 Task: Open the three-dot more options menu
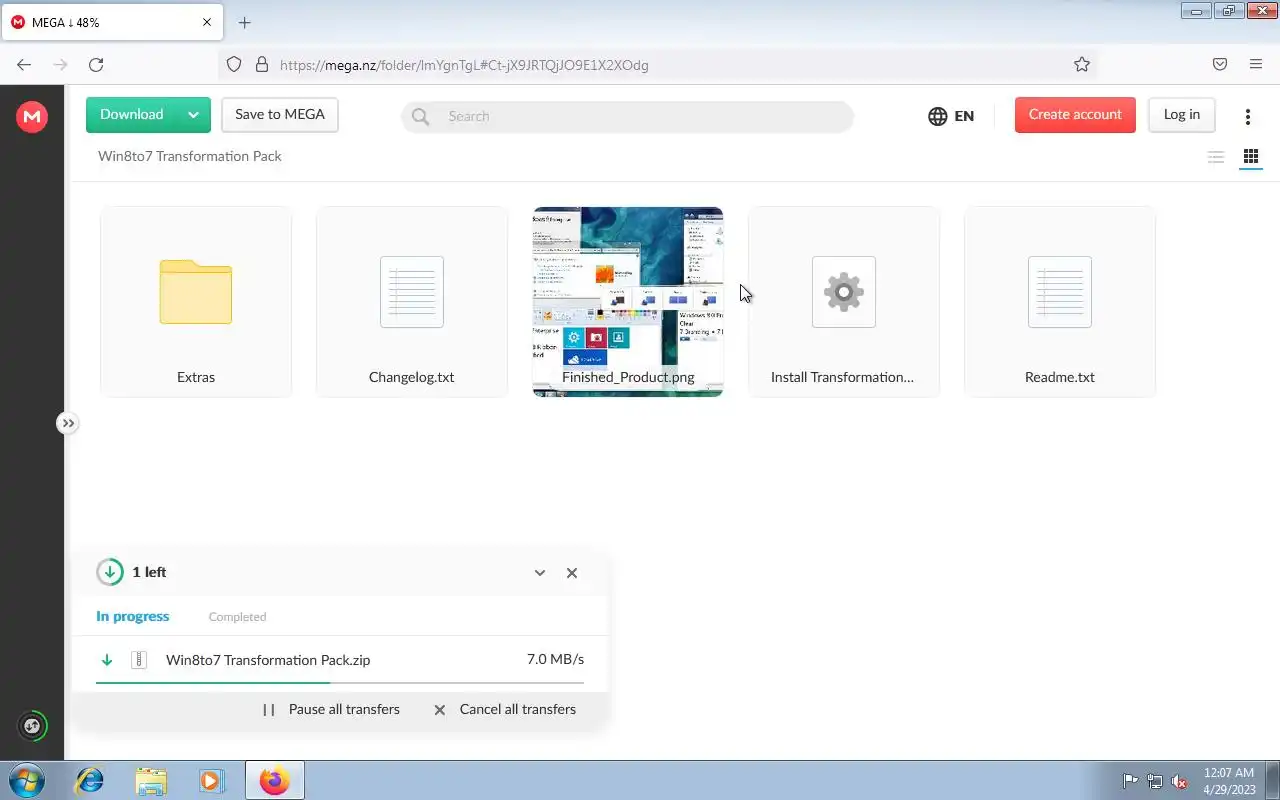[1247, 116]
